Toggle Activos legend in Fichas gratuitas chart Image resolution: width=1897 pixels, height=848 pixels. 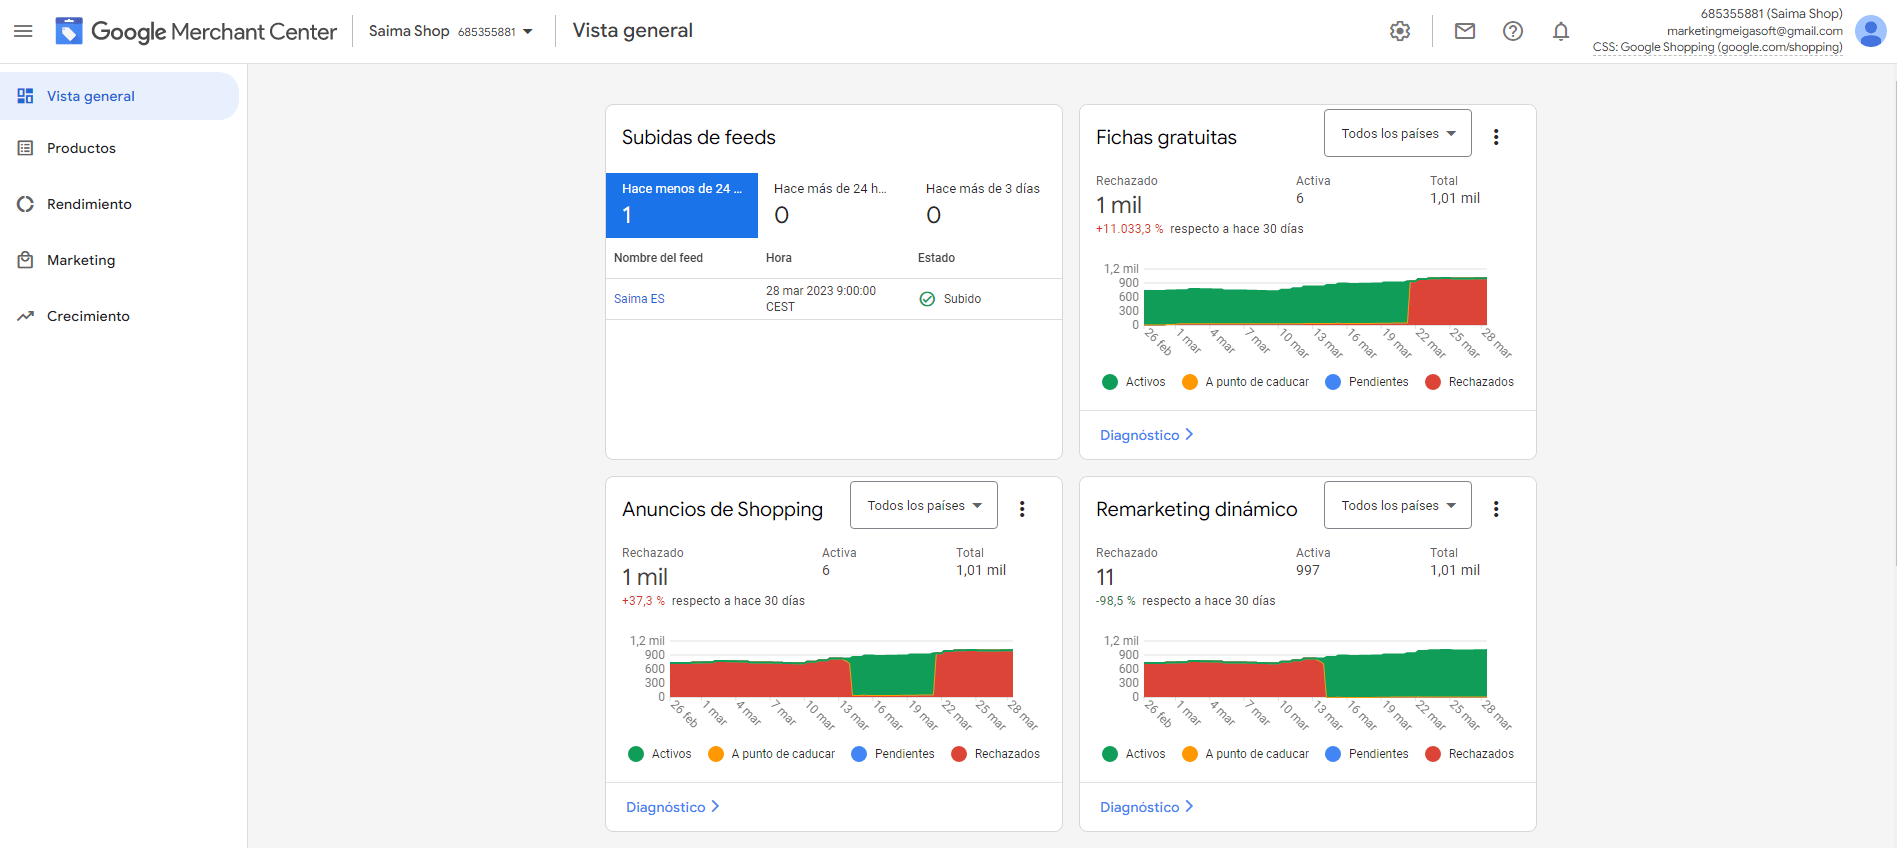tap(1134, 382)
